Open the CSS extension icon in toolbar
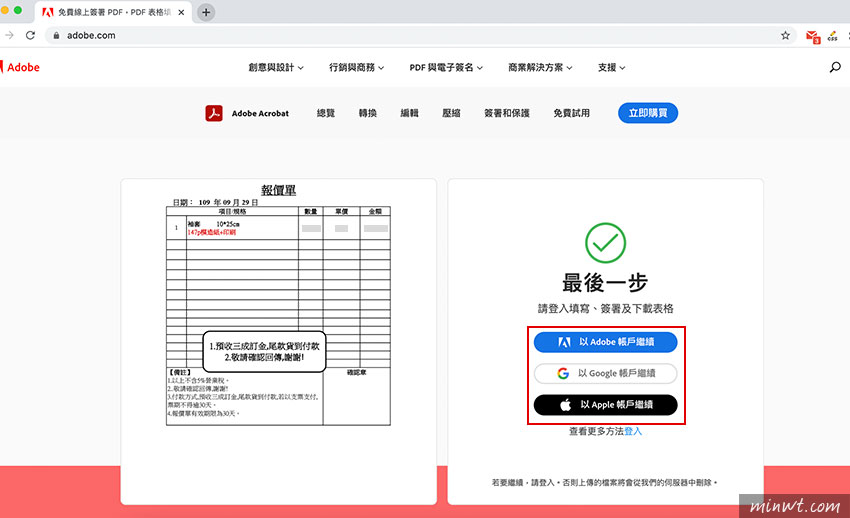 833,36
